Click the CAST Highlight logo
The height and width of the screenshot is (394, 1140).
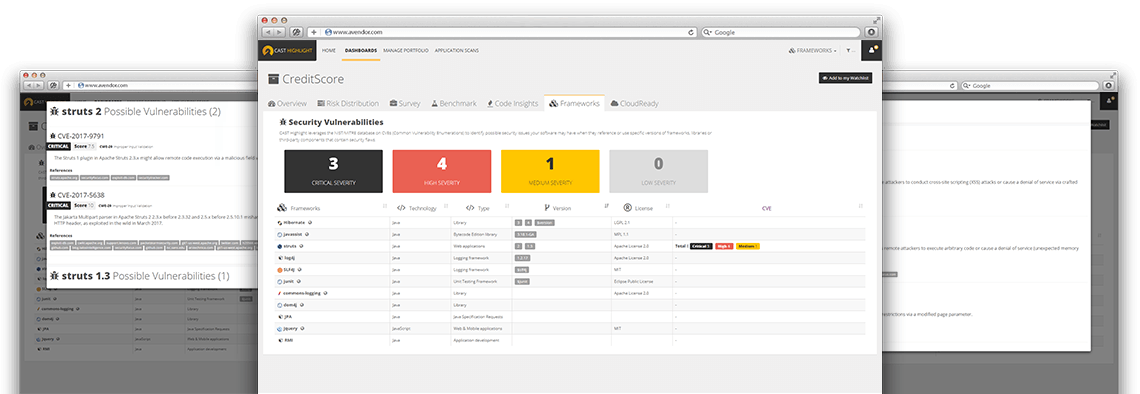click(x=286, y=51)
